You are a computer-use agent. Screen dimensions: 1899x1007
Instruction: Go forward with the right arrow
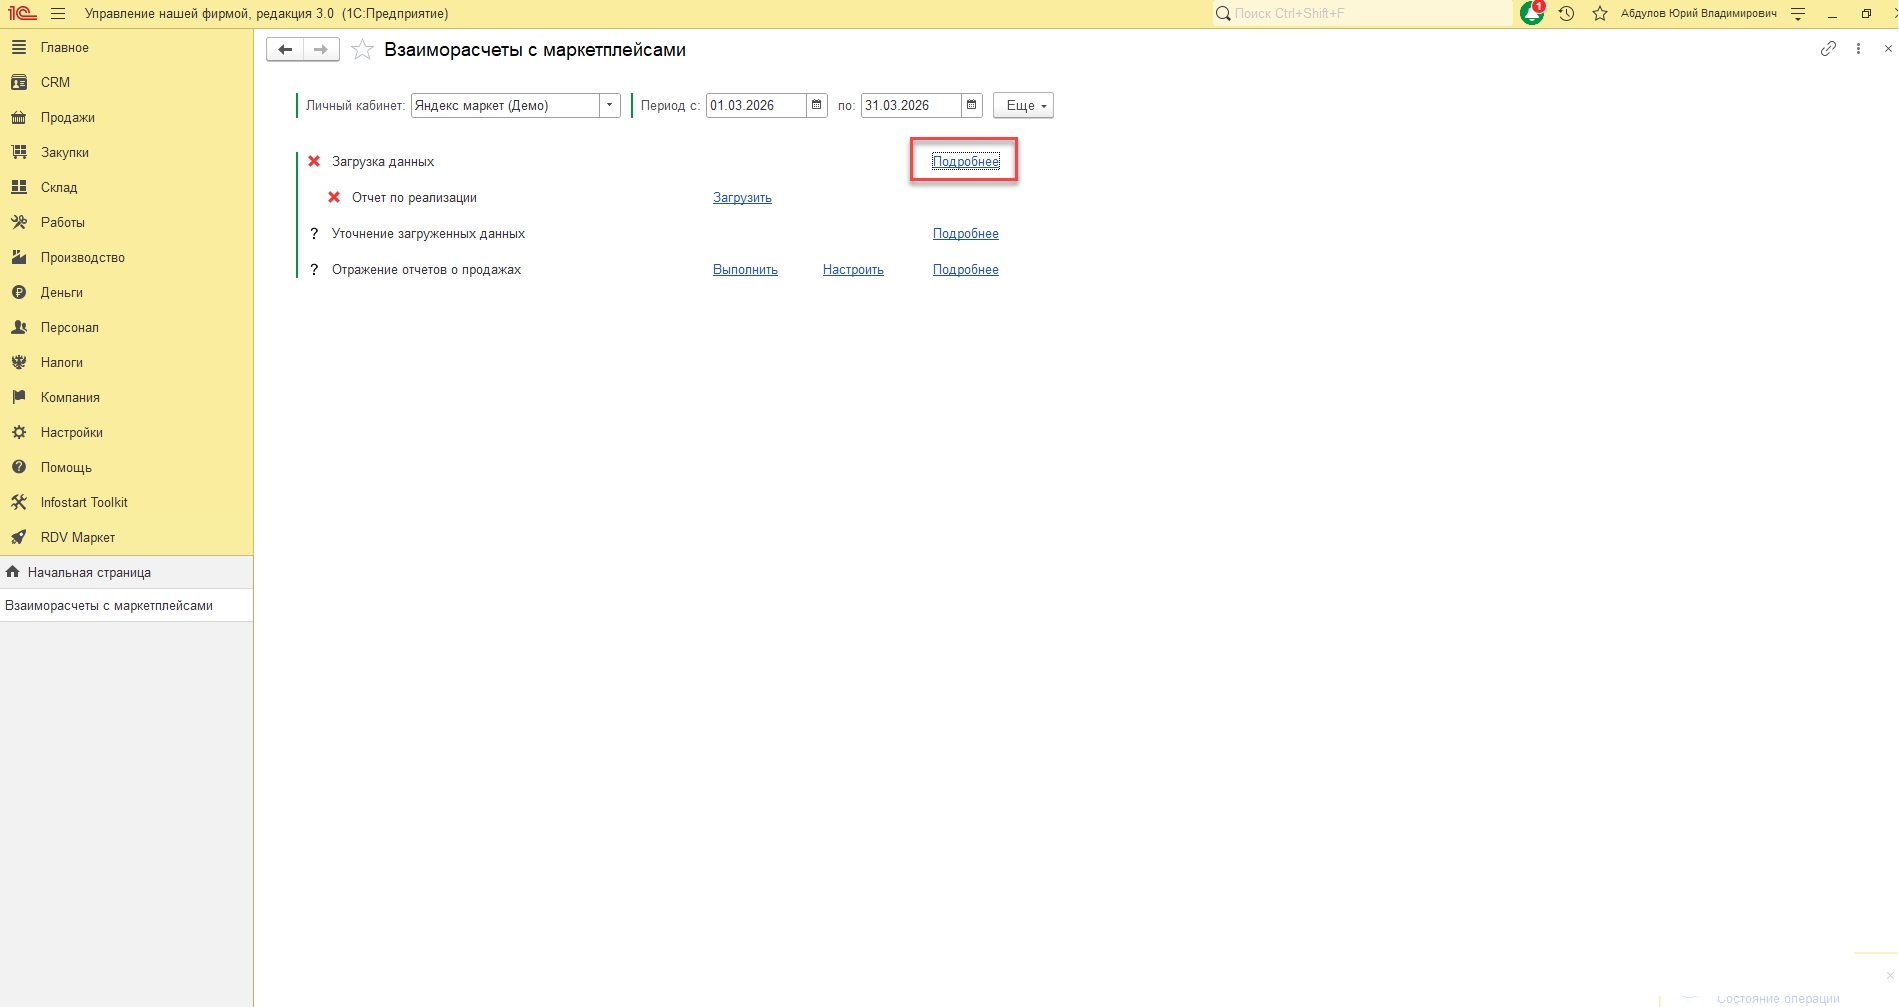[x=321, y=49]
